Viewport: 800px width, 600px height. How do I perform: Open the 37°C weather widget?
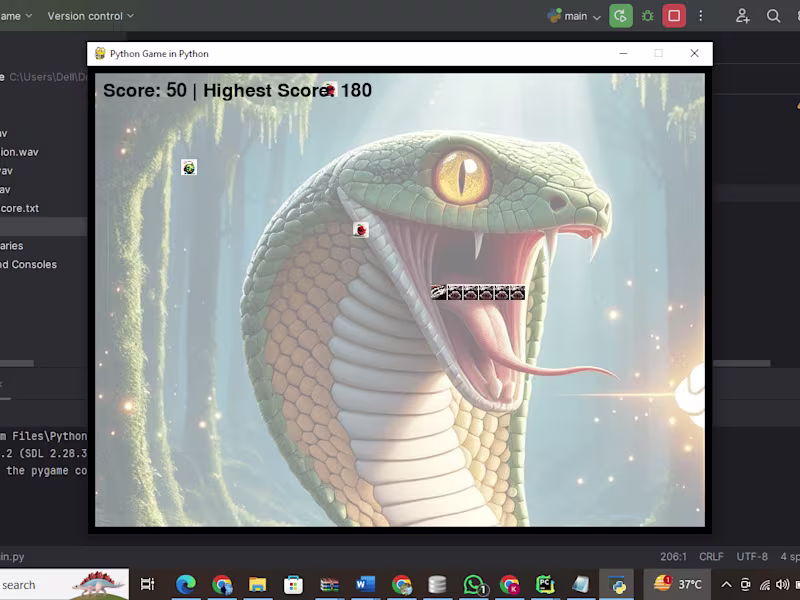[678, 584]
